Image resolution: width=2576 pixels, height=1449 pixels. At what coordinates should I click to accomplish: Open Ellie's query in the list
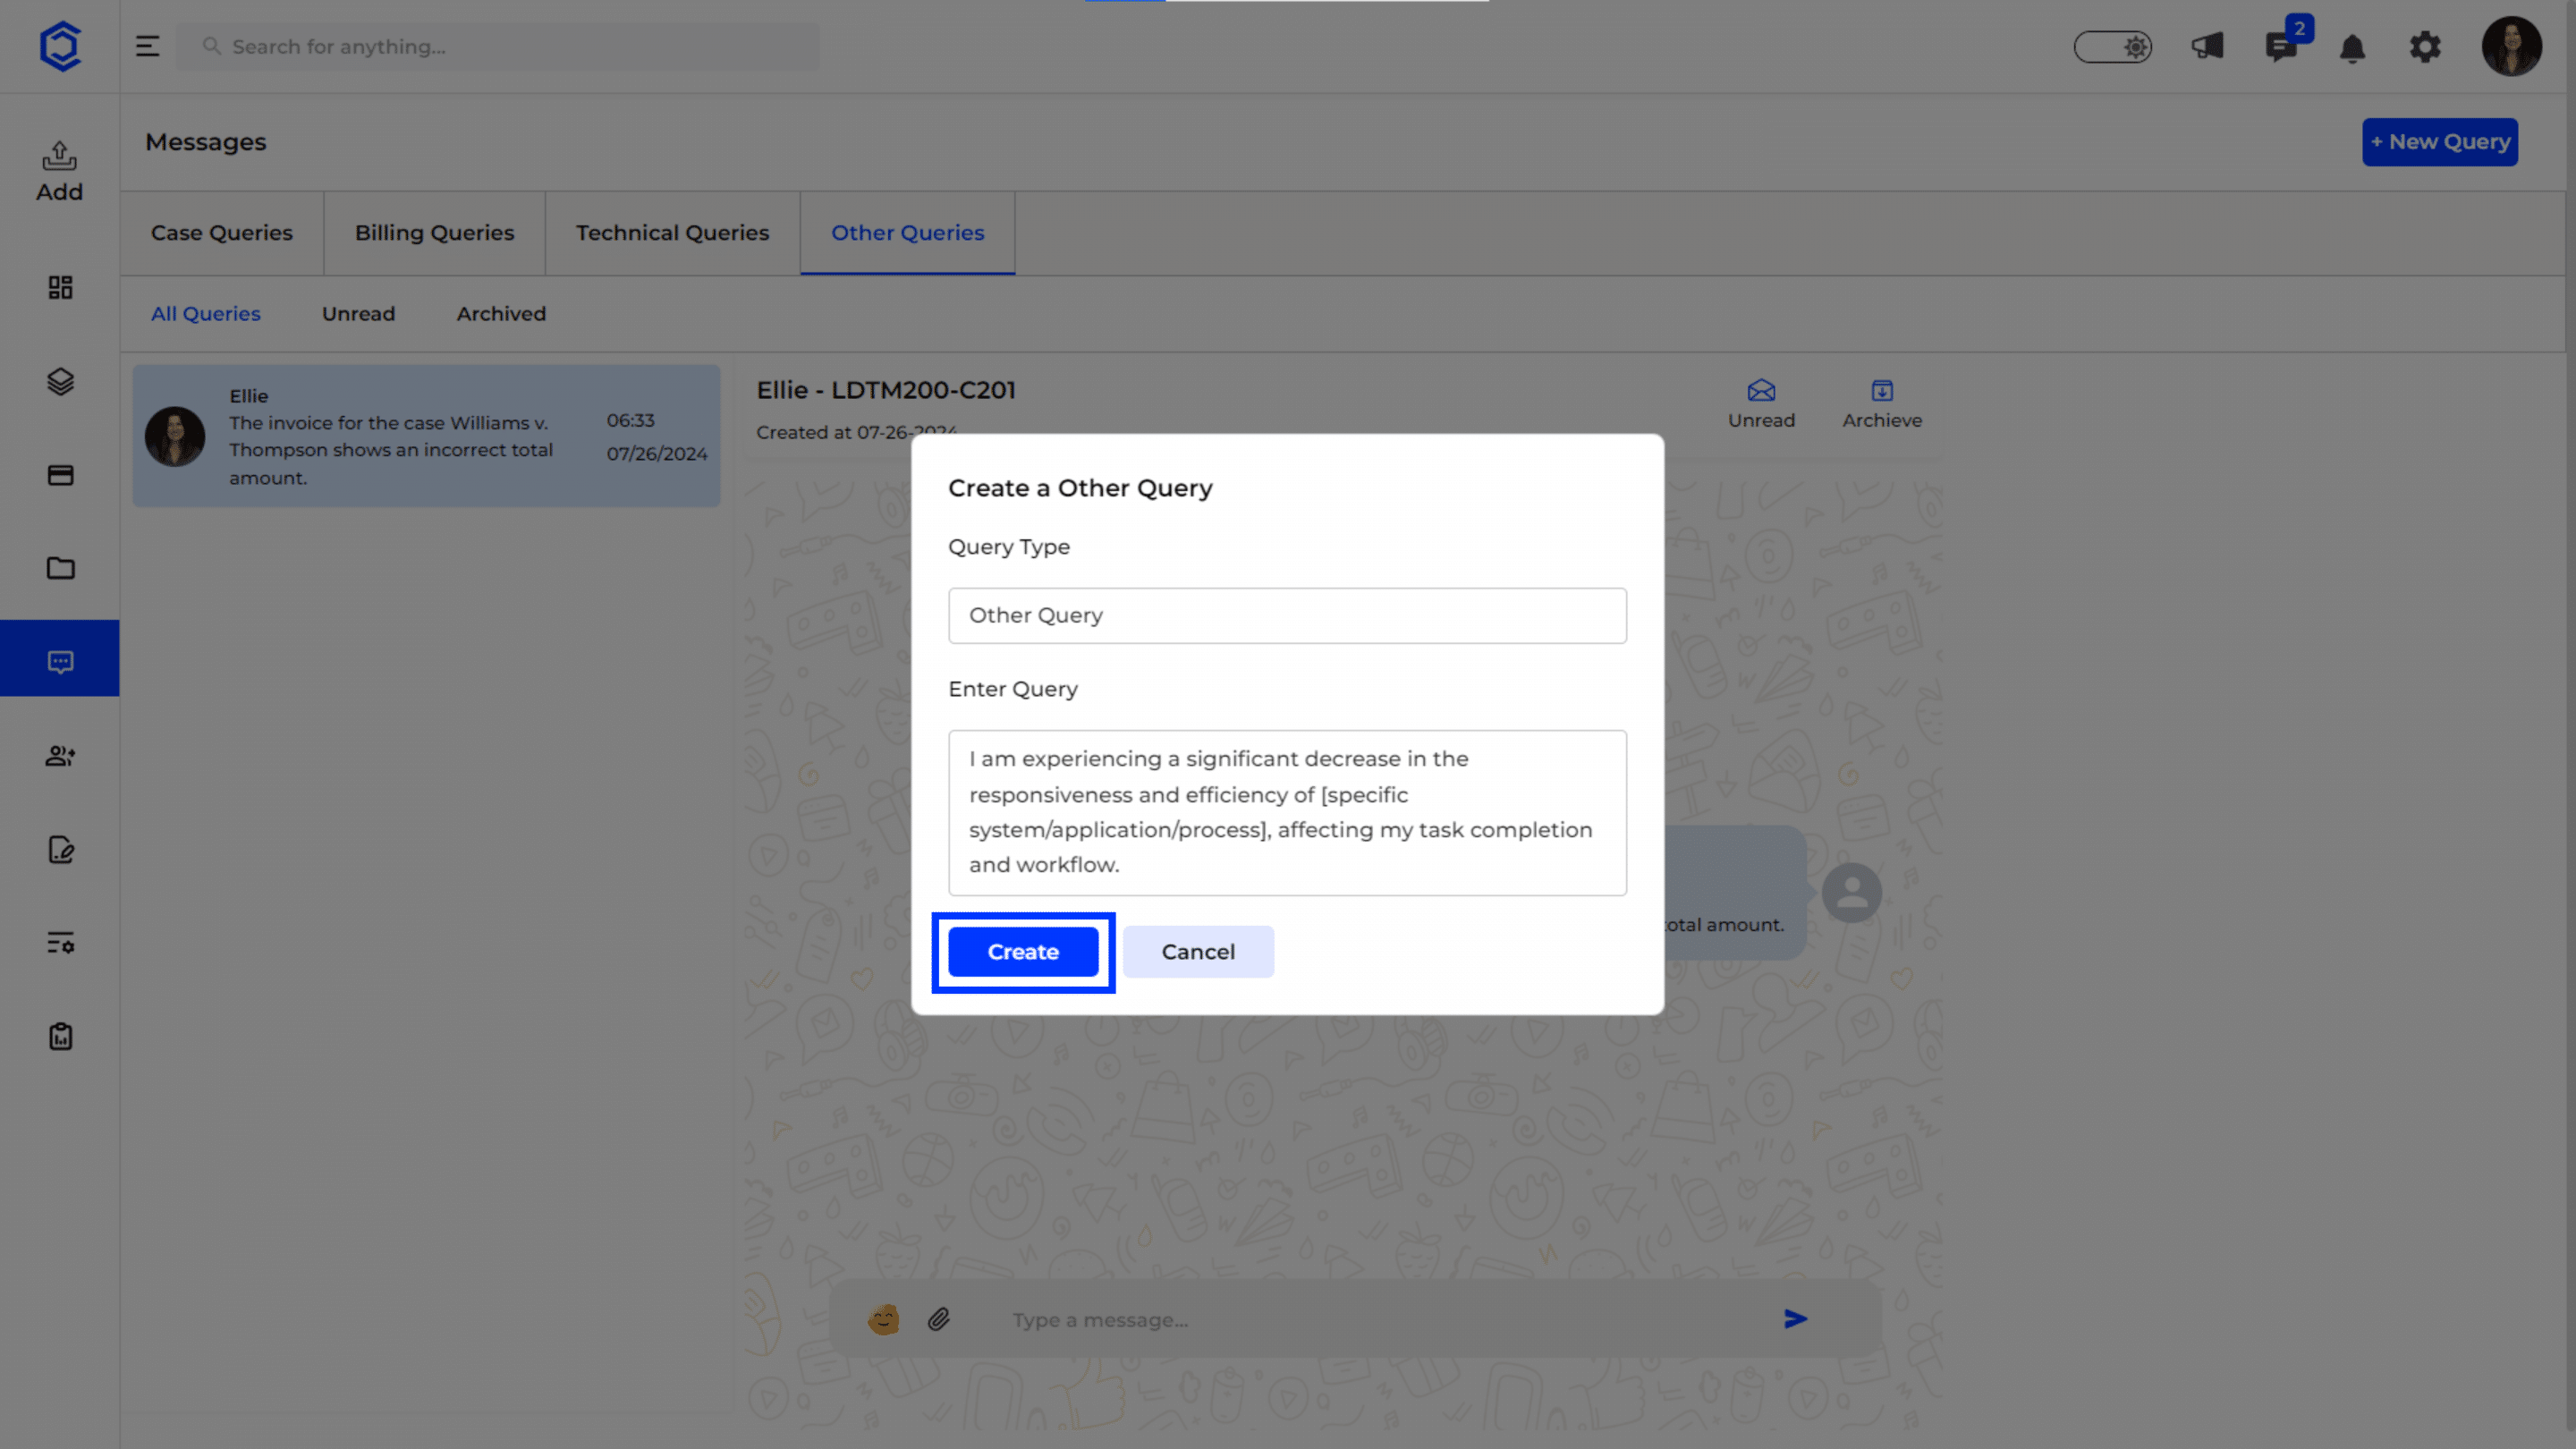(x=426, y=436)
